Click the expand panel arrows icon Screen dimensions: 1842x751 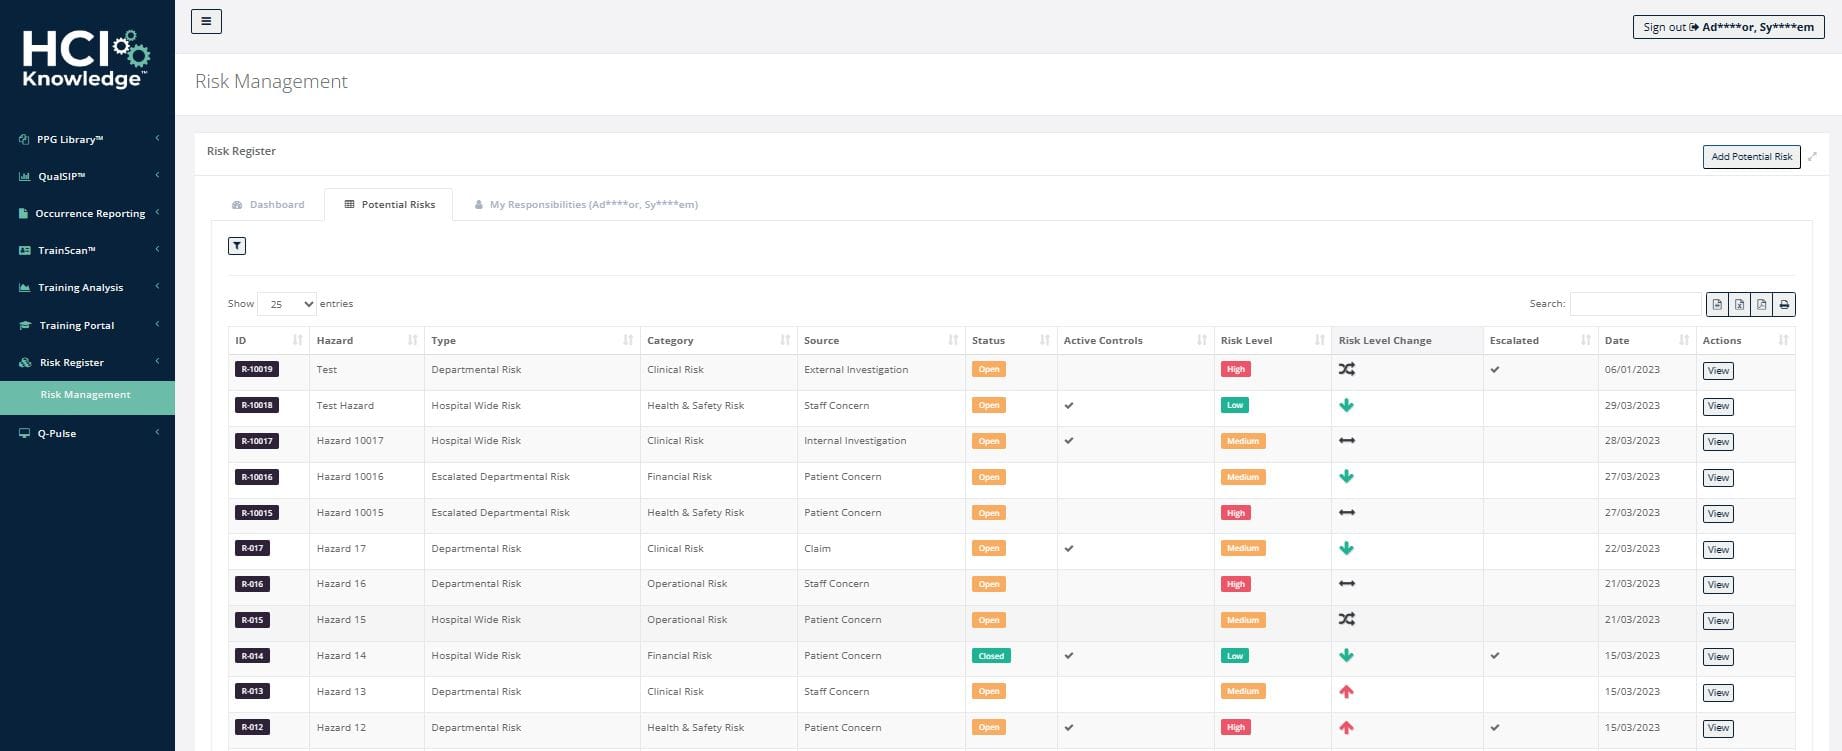click(1812, 157)
